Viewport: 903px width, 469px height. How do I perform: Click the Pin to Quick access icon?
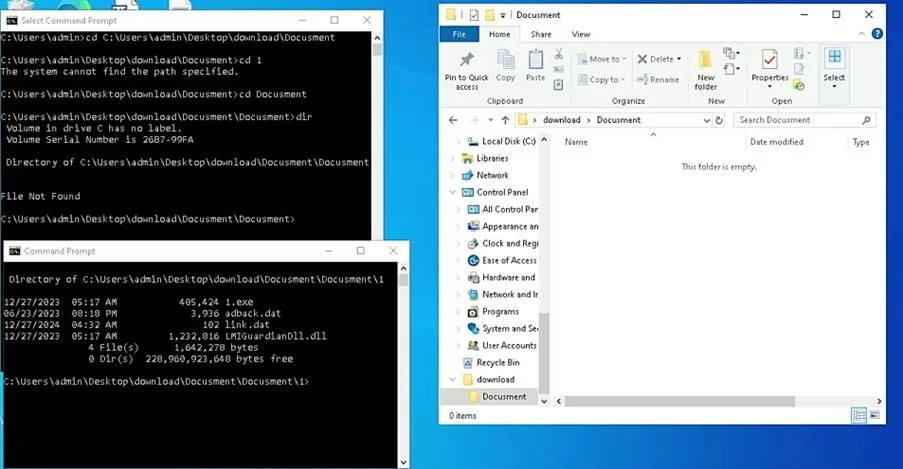click(466, 60)
